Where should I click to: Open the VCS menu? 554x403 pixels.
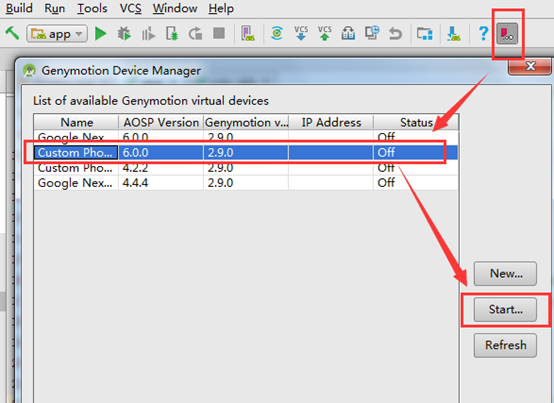130,8
